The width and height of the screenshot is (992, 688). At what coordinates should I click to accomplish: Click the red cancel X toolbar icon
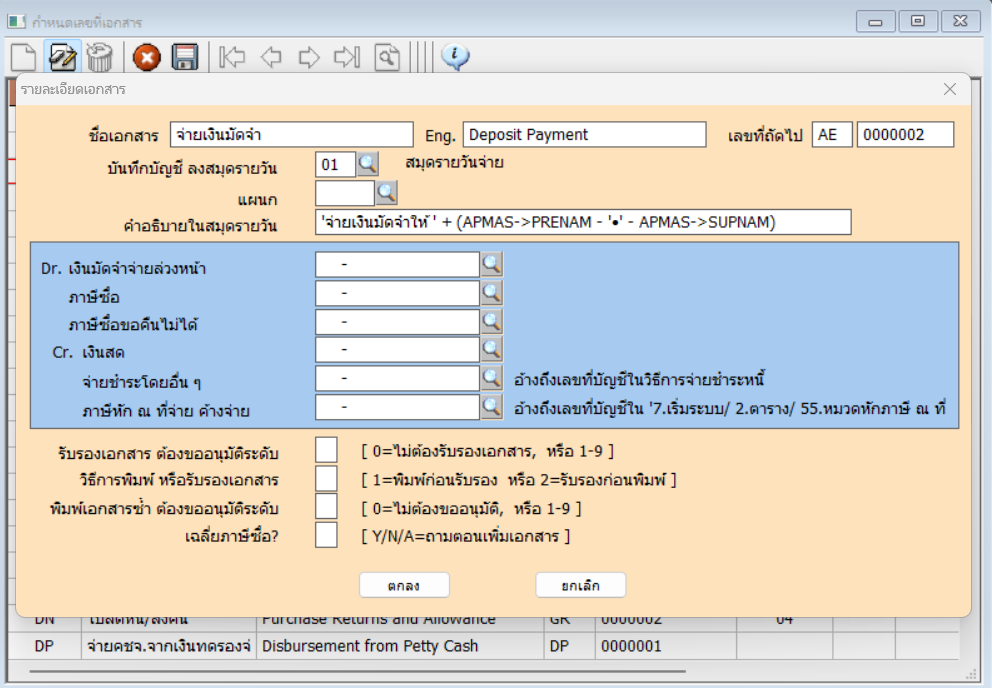tap(147, 57)
